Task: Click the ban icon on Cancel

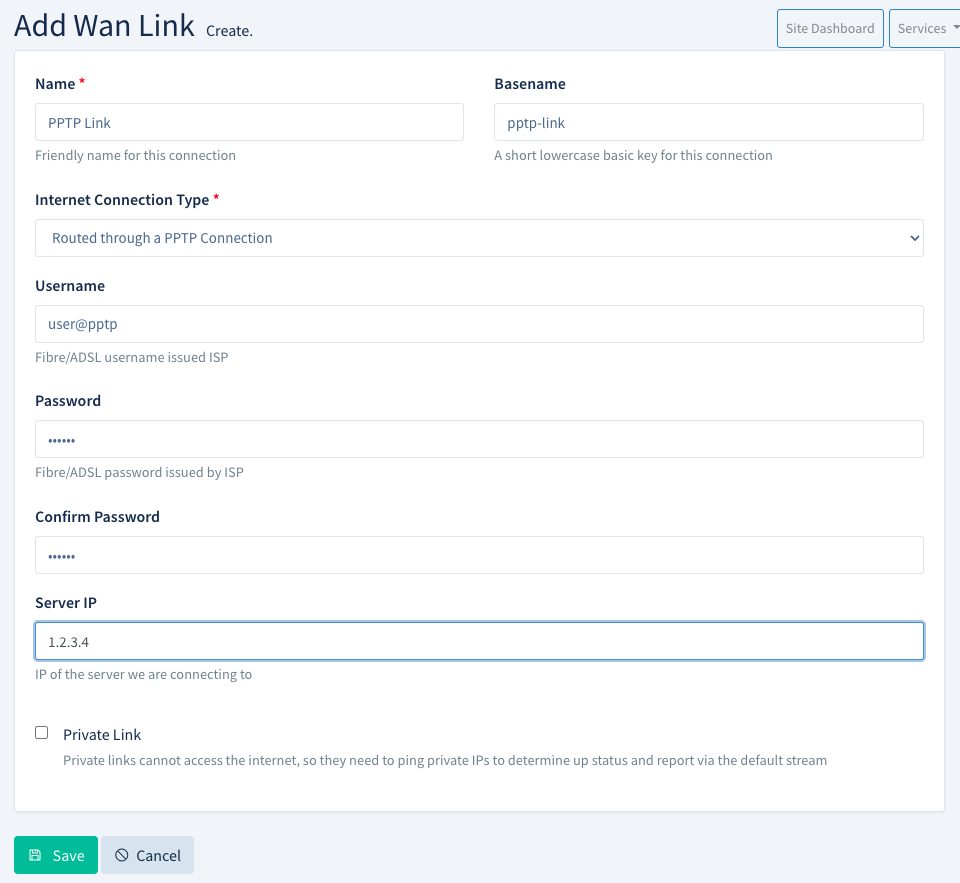Action: [122, 855]
